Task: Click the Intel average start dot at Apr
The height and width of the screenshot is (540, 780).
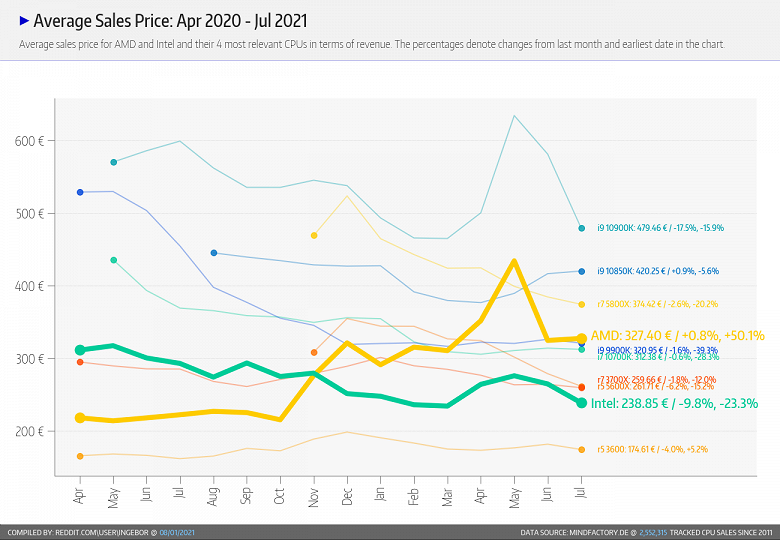Action: pyautogui.click(x=80, y=350)
